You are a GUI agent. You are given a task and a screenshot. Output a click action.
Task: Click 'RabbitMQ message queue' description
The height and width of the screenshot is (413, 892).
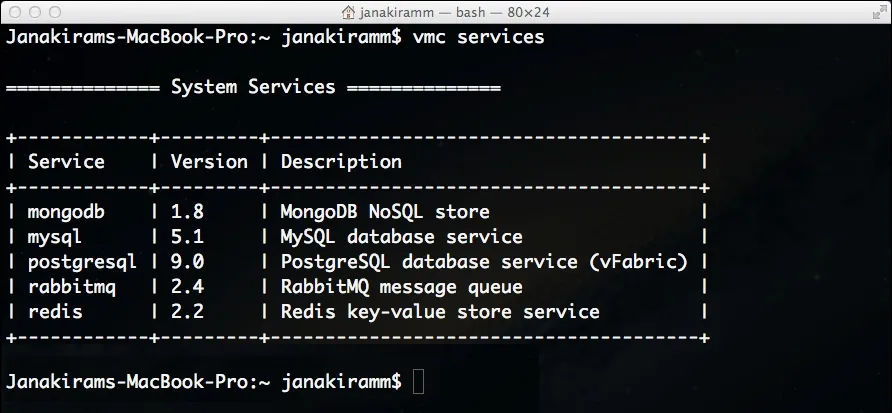pyautogui.click(x=402, y=287)
